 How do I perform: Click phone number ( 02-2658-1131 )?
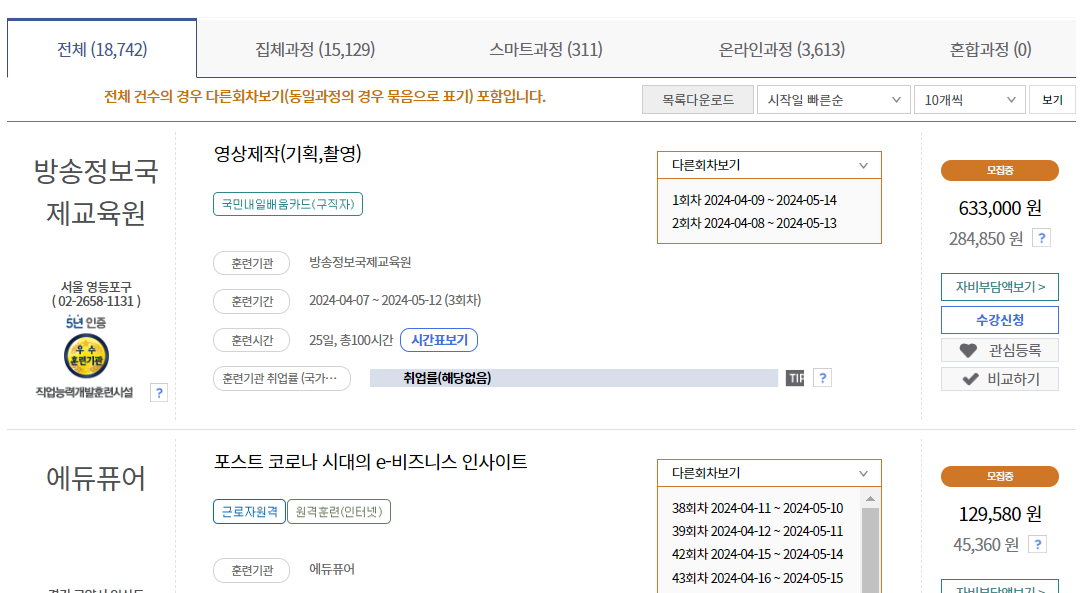pyautogui.click(x=96, y=301)
